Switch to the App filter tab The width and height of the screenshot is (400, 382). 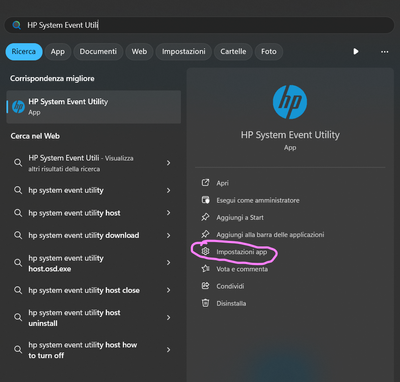(58, 52)
